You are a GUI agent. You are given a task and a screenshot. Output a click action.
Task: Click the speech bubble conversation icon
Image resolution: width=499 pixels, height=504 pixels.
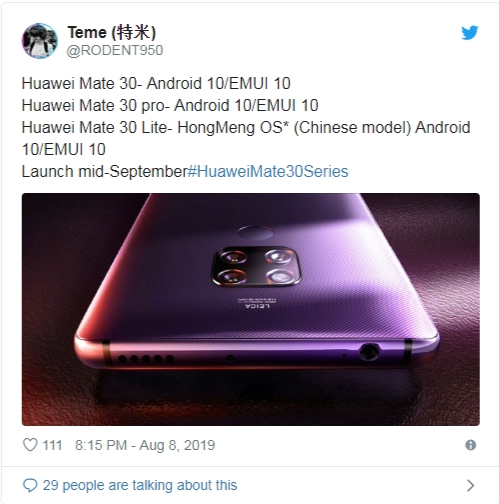coord(30,485)
